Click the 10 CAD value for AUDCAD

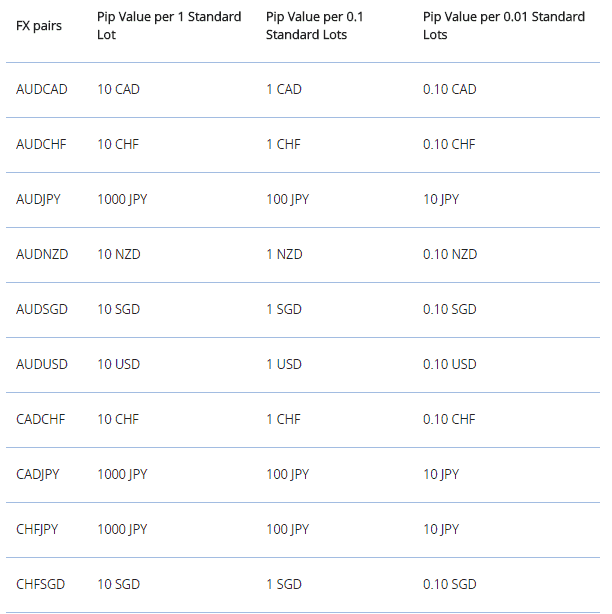tap(118, 89)
